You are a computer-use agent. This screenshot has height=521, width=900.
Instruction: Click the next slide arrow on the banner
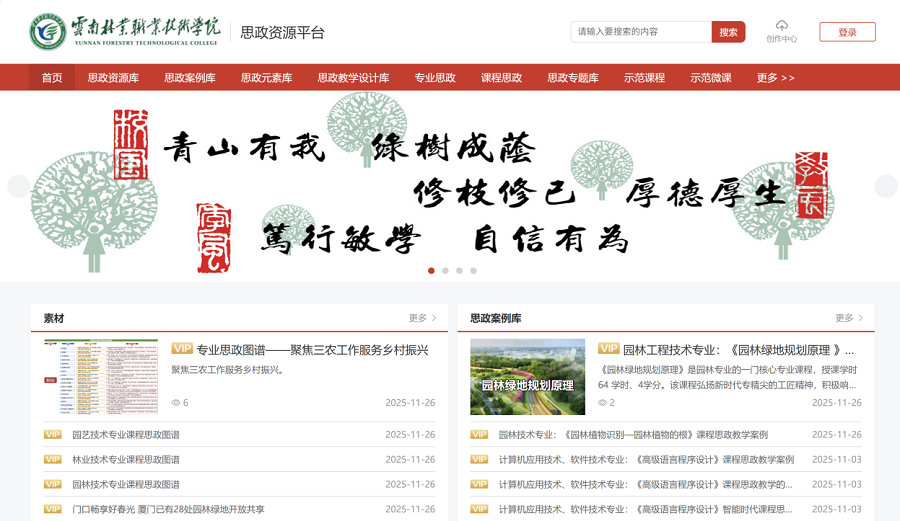pyautogui.click(x=885, y=186)
